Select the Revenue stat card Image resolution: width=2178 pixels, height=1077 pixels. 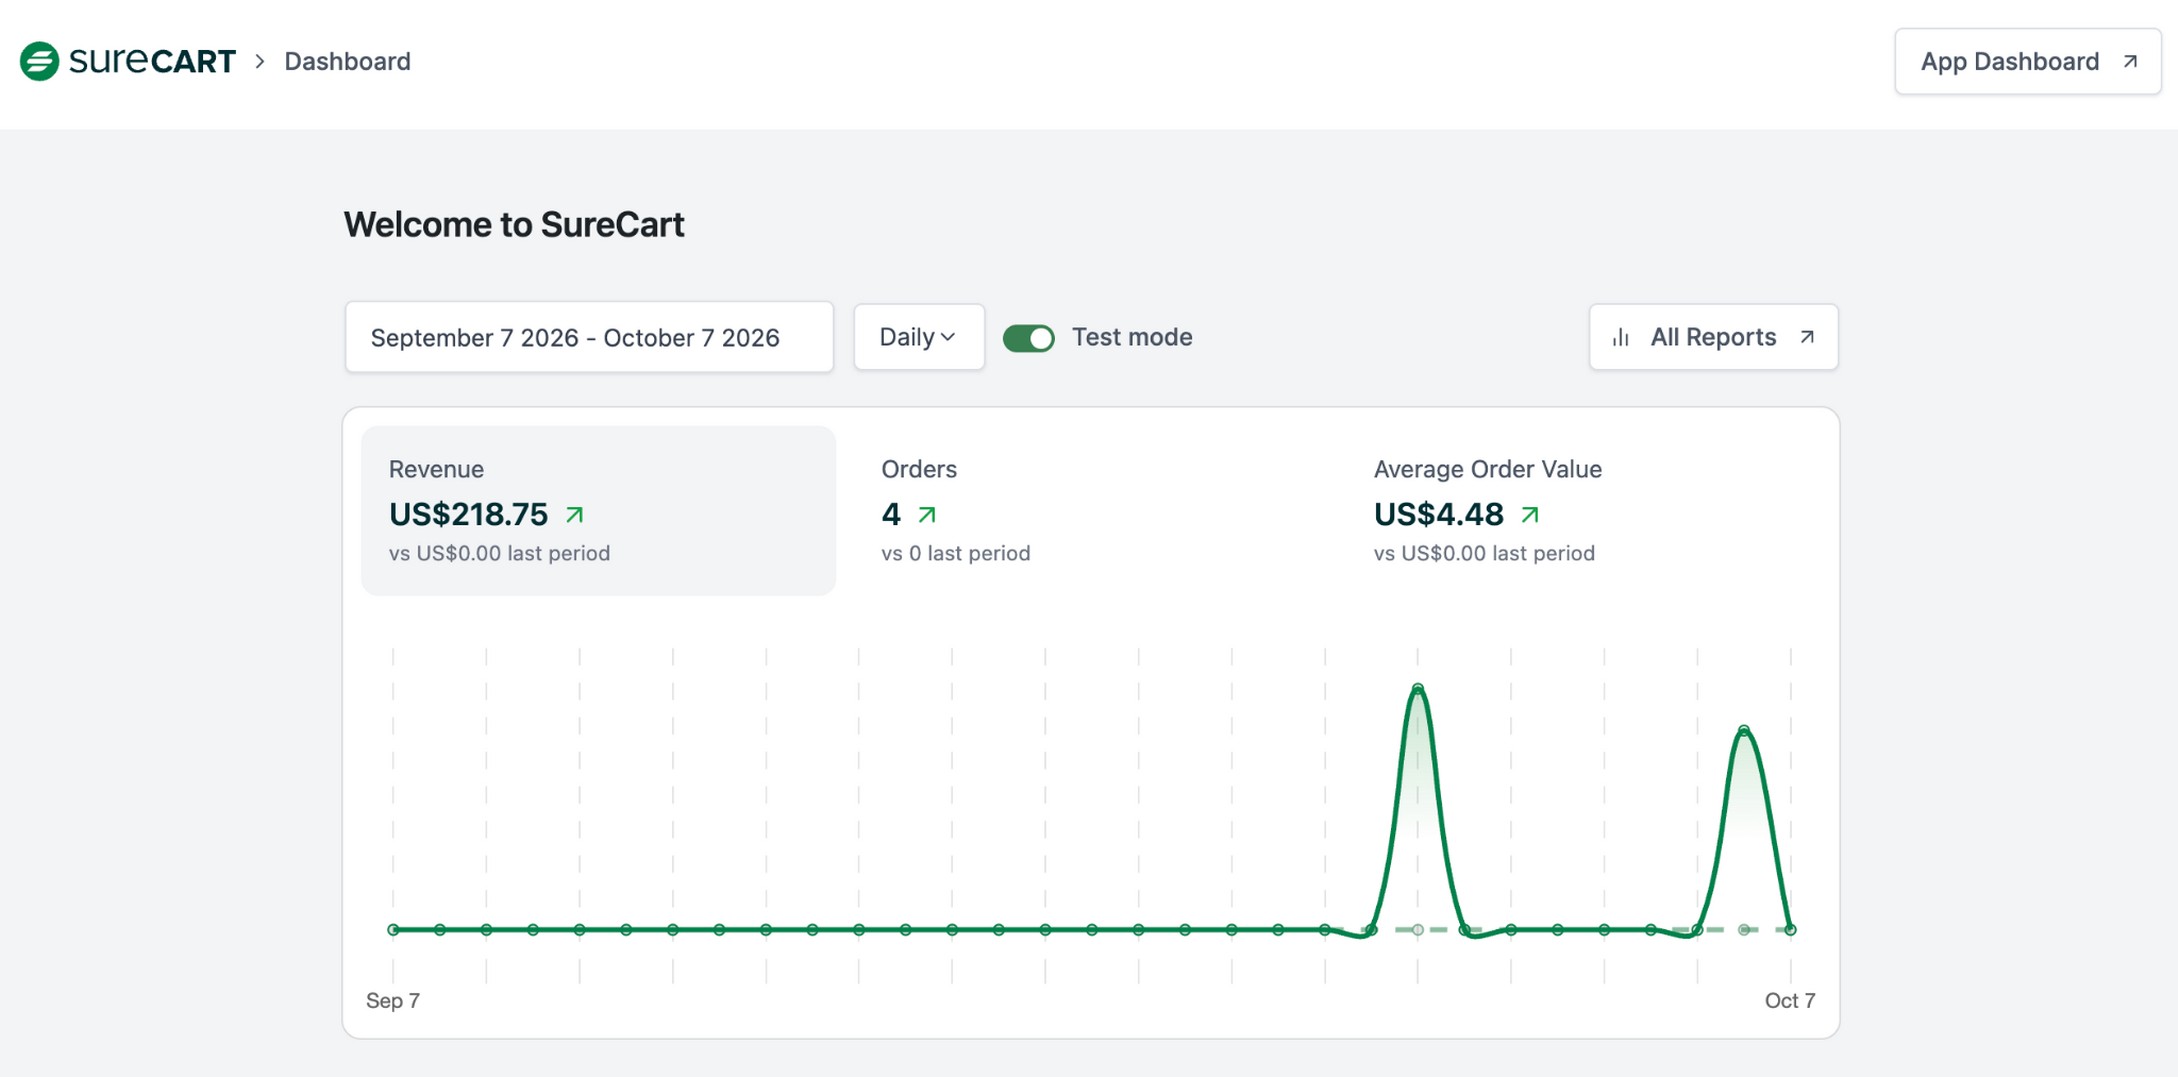[598, 511]
